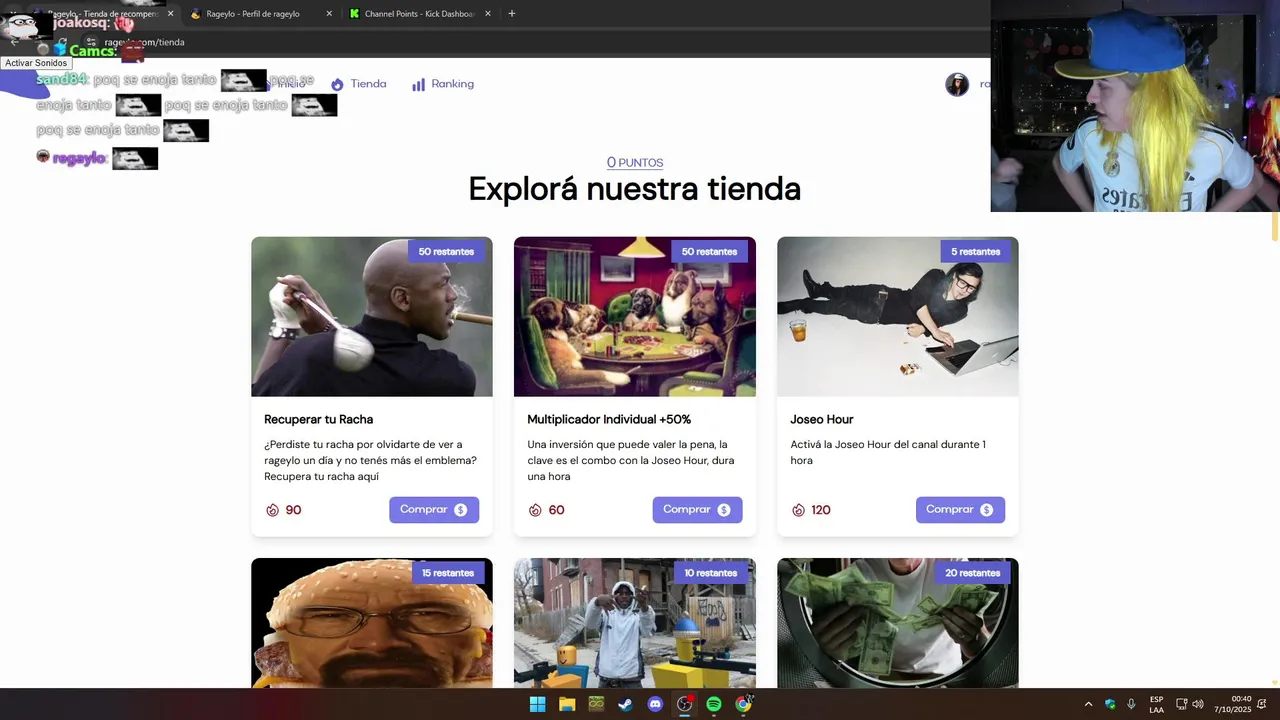
Task: Click the Joseo Hour laptop image
Action: (x=898, y=317)
